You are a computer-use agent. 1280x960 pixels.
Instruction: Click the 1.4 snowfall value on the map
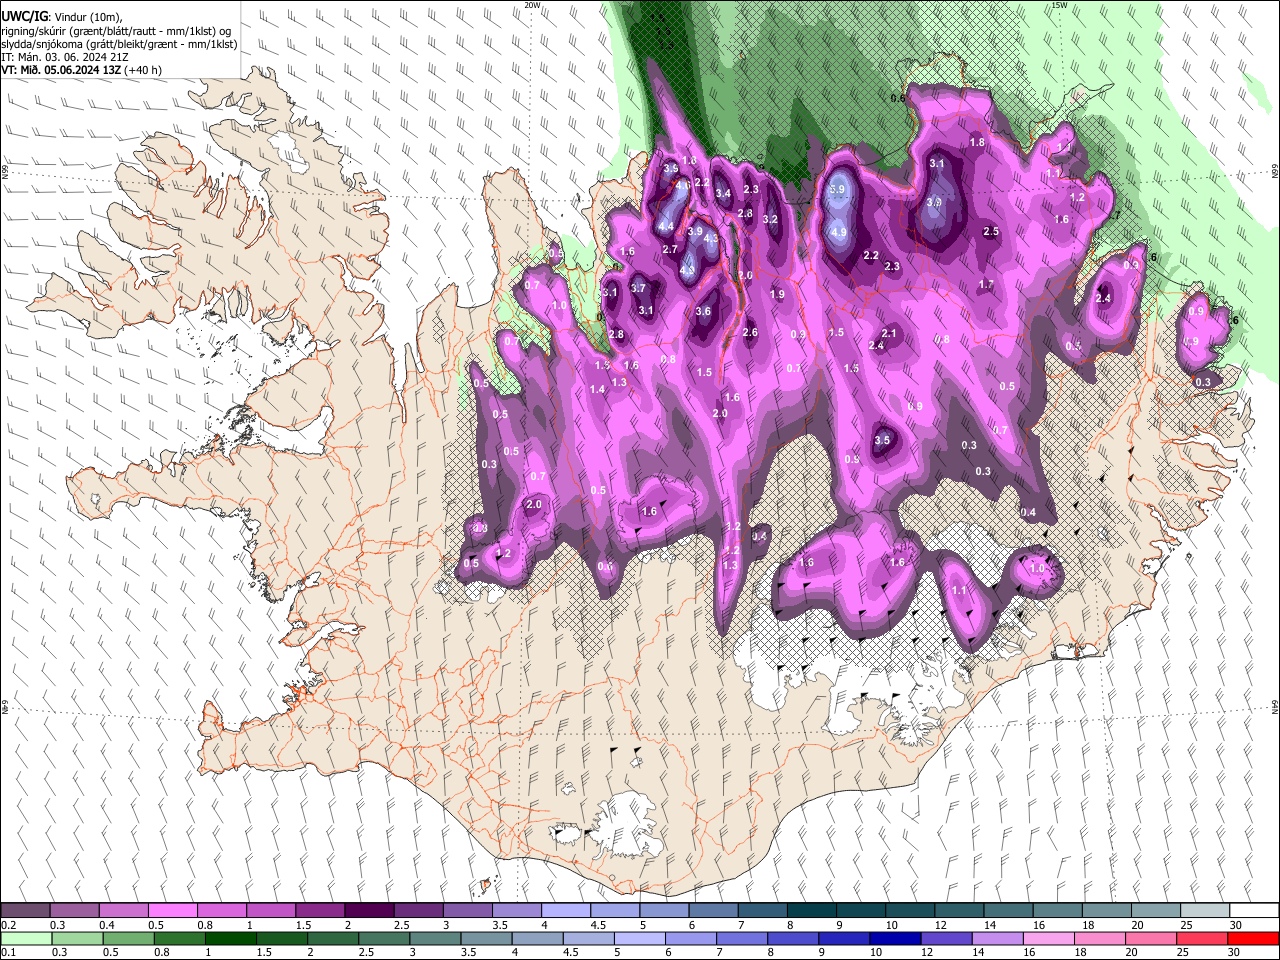pyautogui.click(x=598, y=389)
